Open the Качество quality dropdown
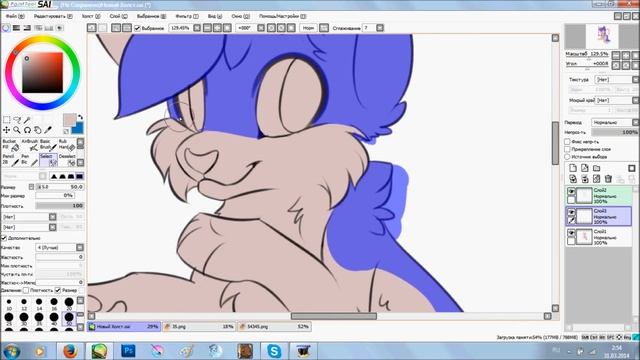Viewport: 640px width, 360px height. tap(60, 247)
